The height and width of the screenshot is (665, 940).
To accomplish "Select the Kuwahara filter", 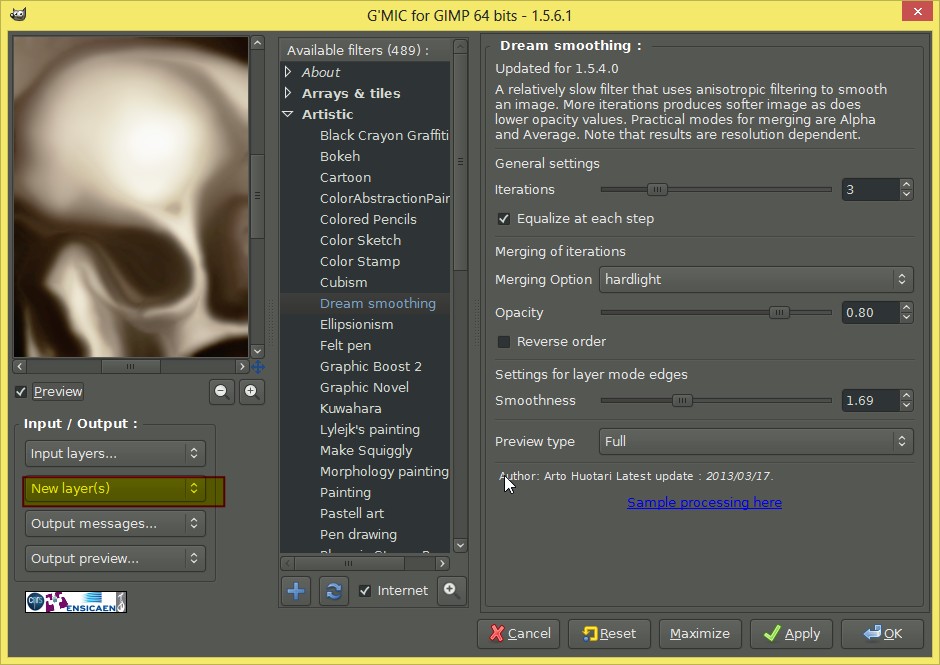I will pos(351,408).
